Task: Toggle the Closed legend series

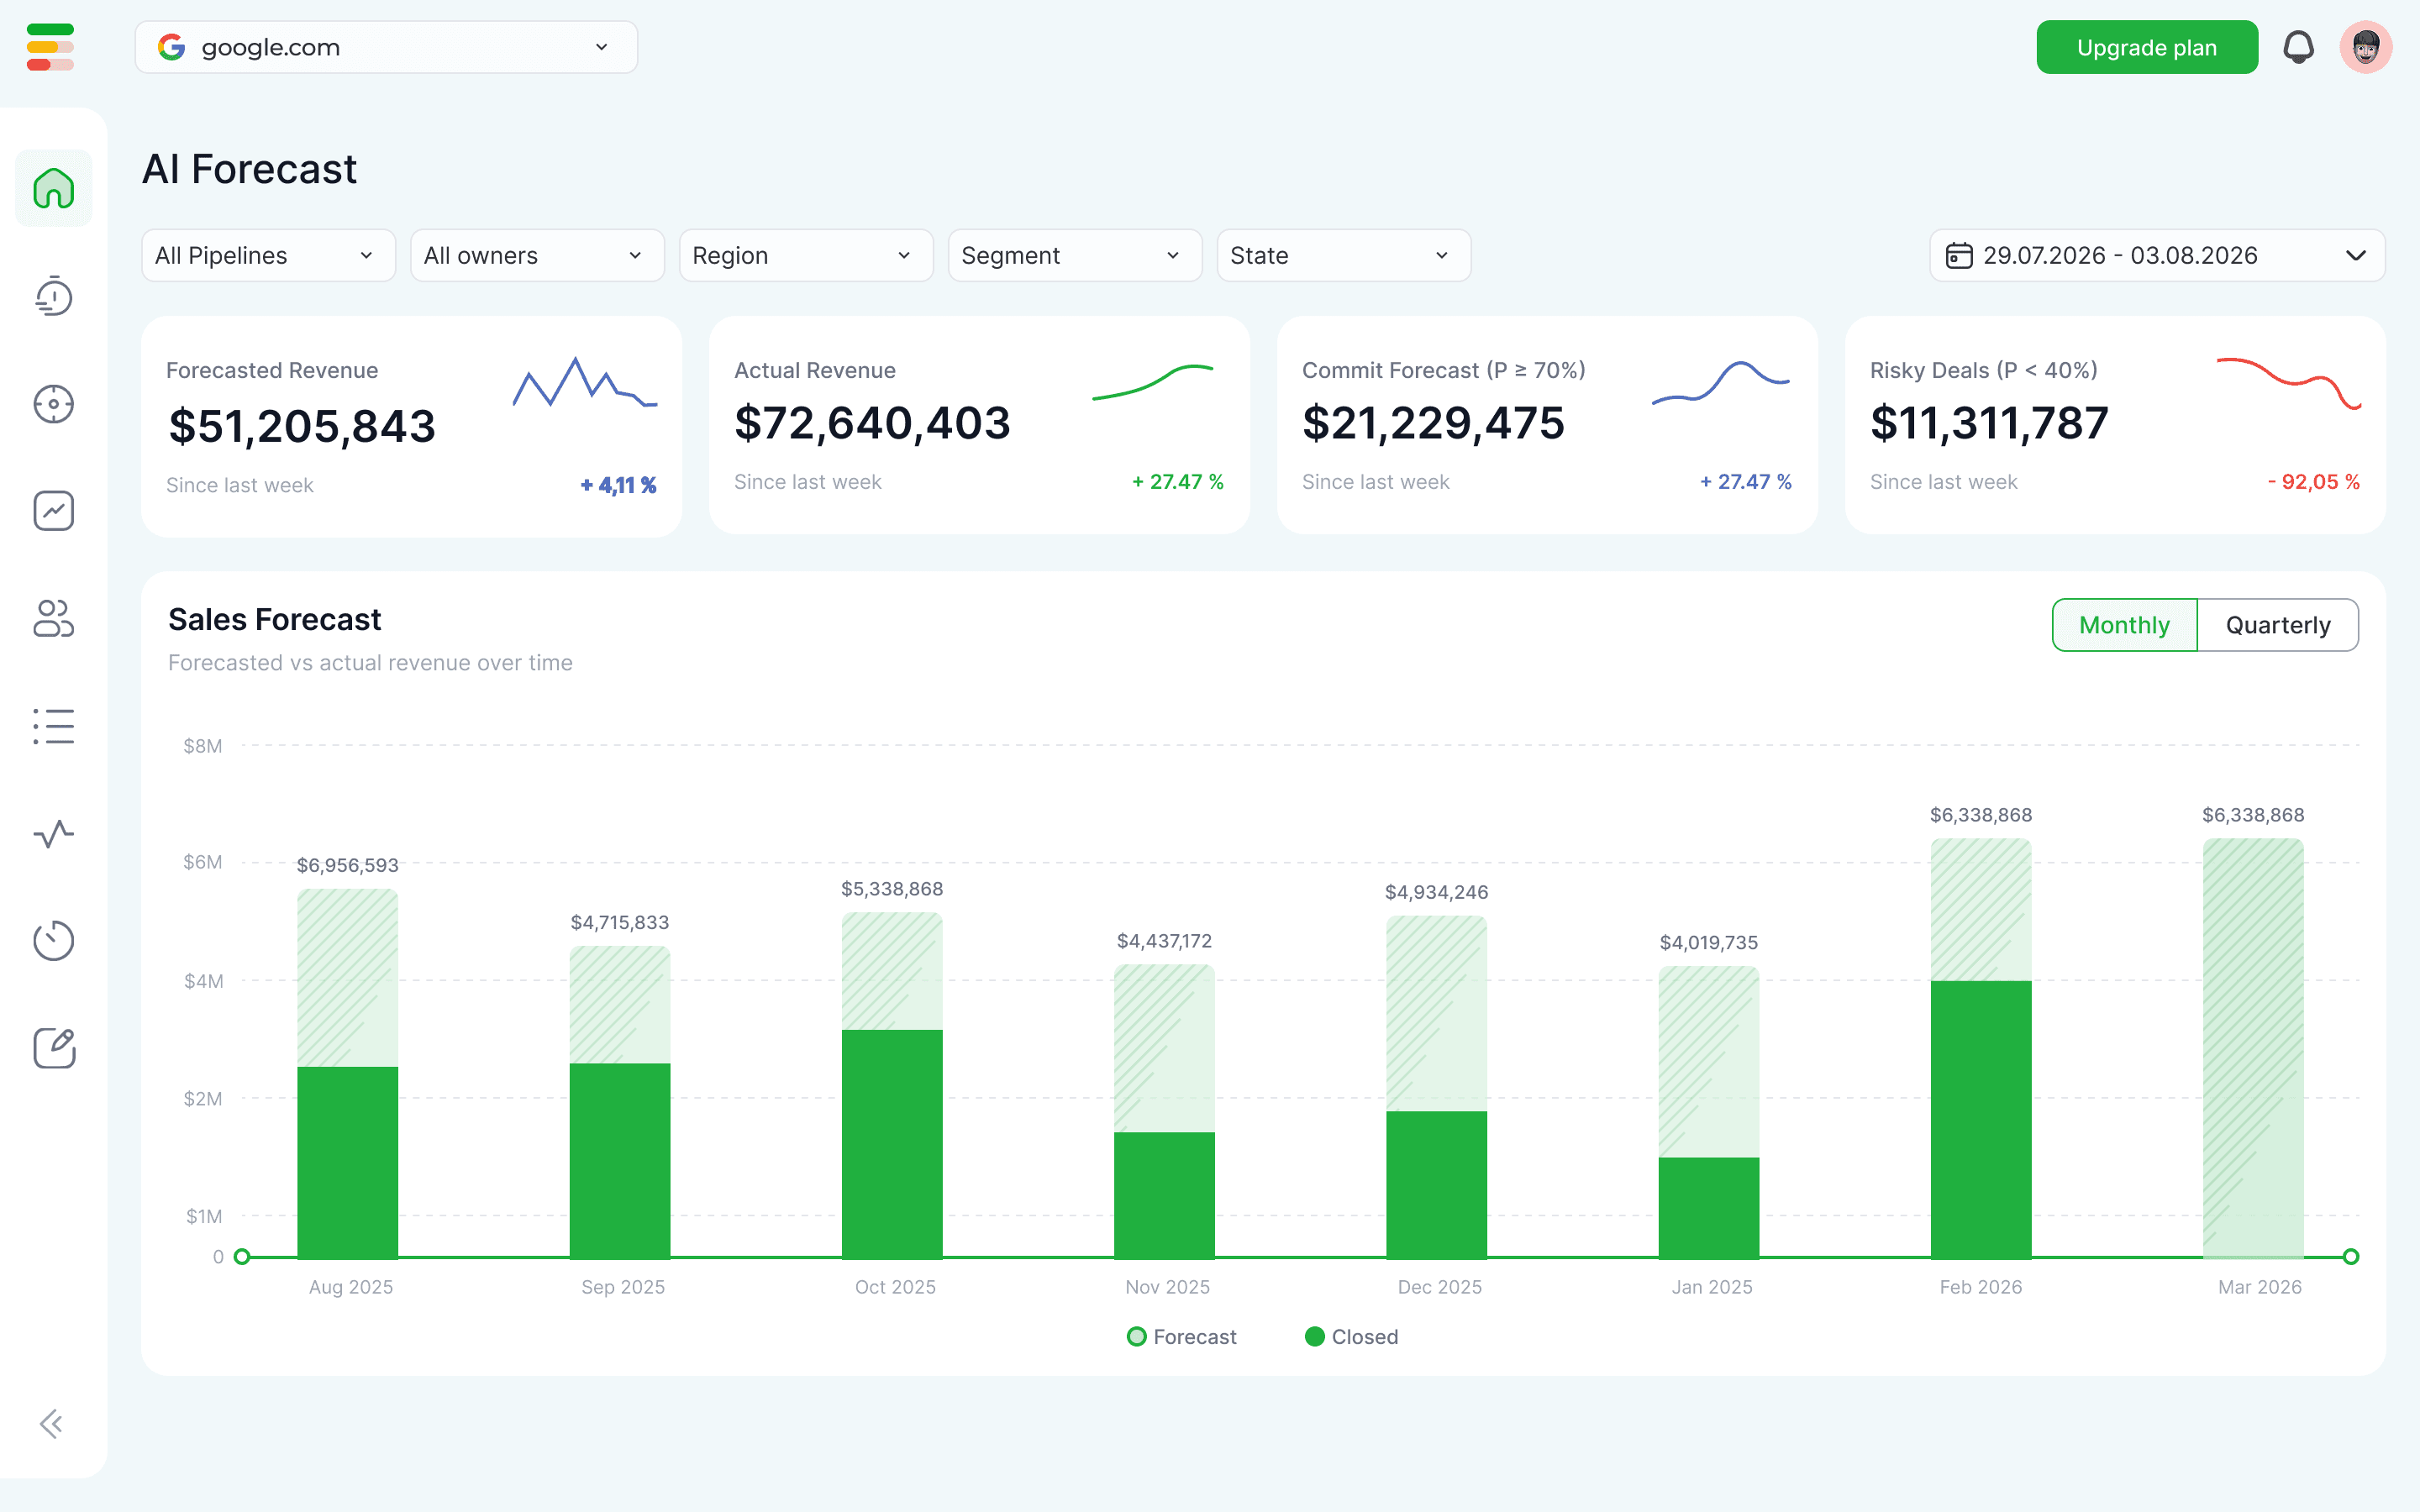Action: click(1351, 1337)
